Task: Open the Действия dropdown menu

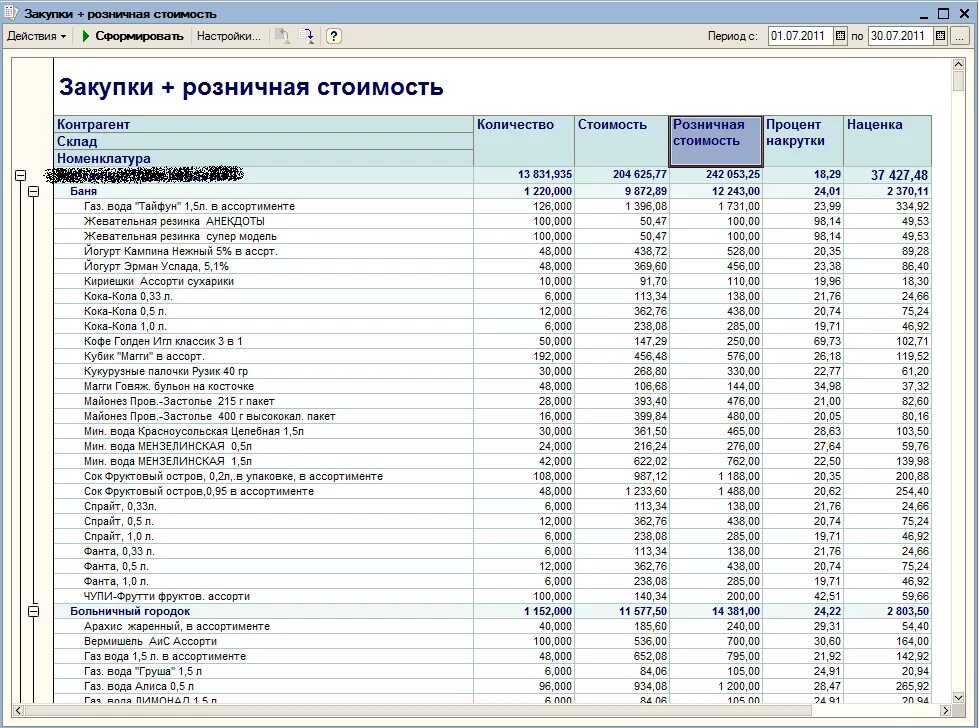Action: [36, 36]
